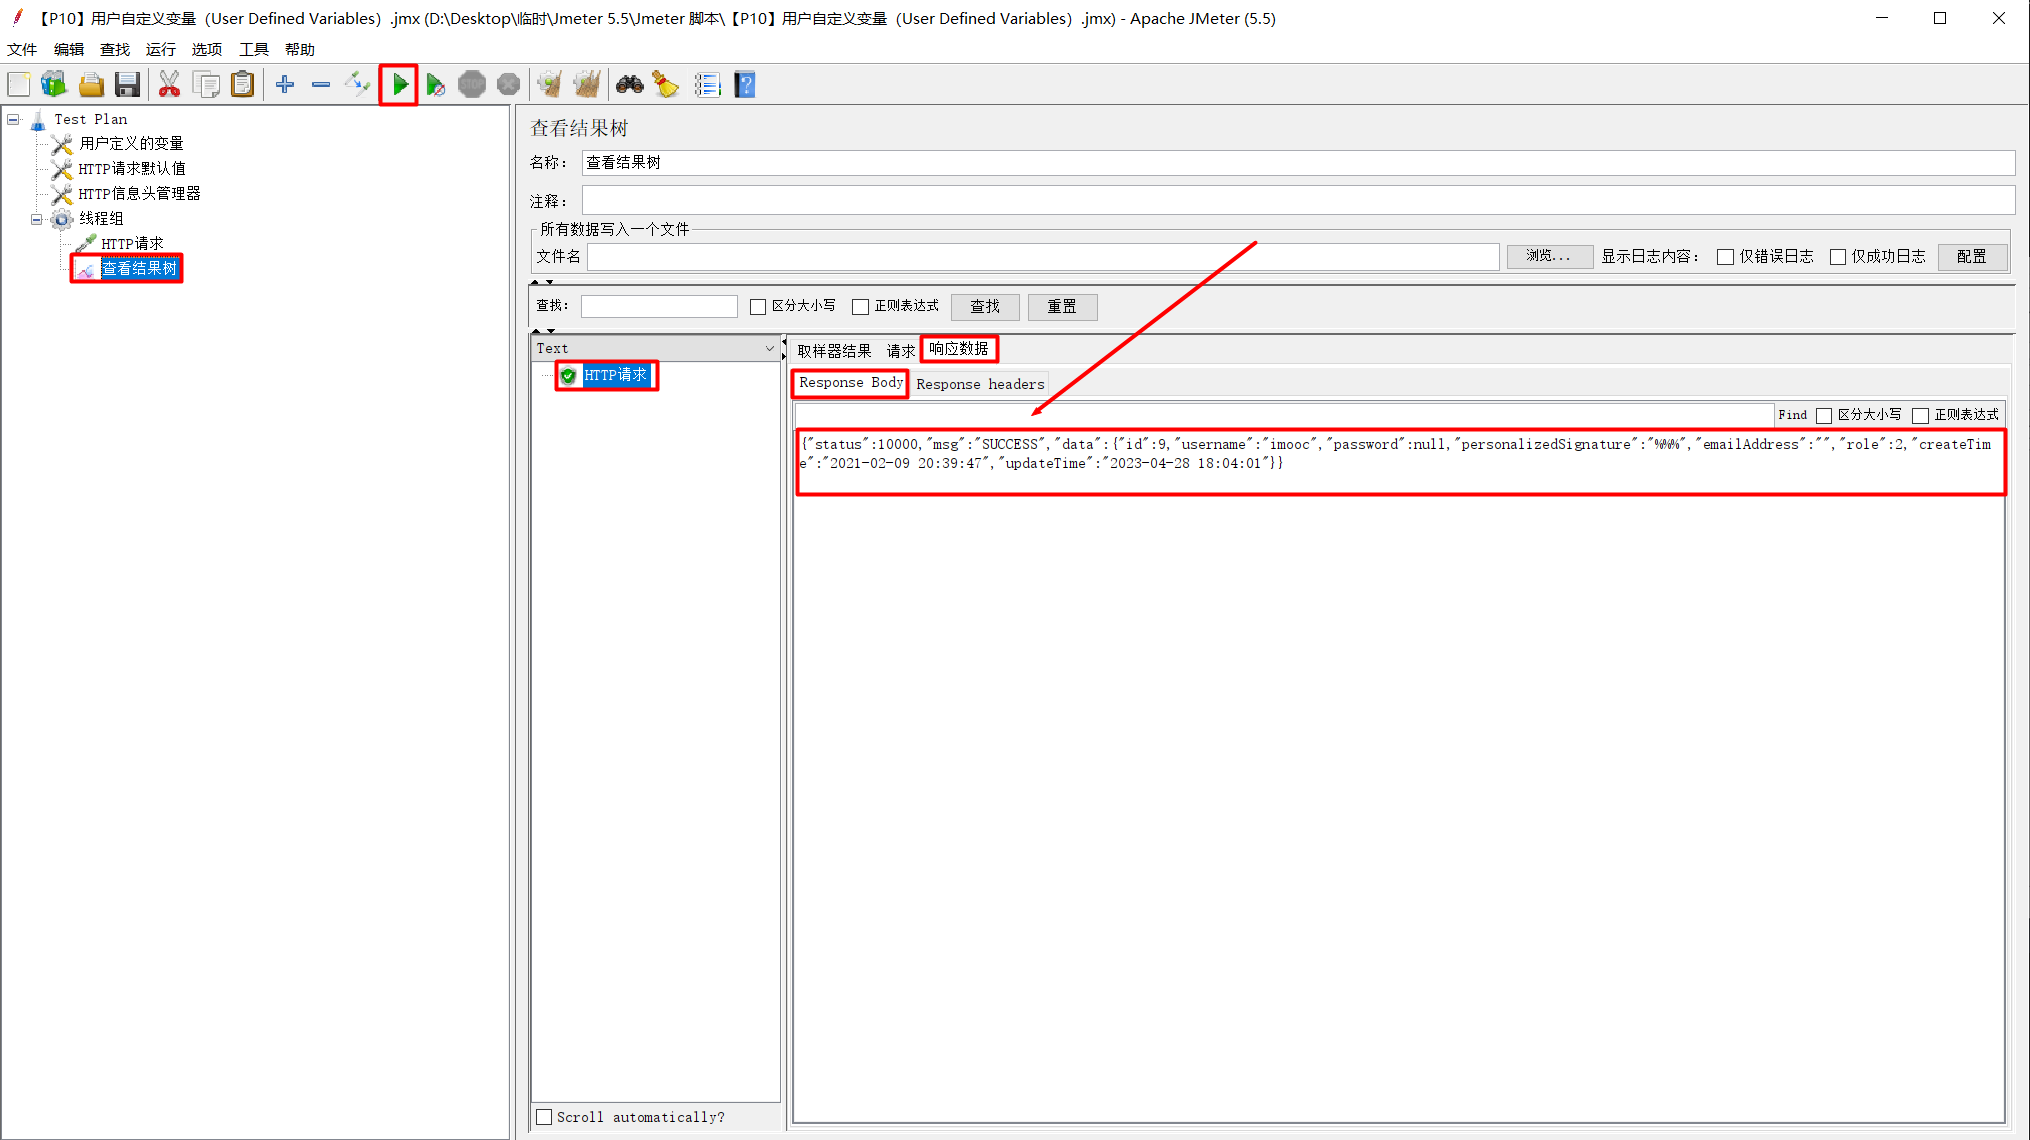Select 查看结果树 tree item

[x=139, y=269]
